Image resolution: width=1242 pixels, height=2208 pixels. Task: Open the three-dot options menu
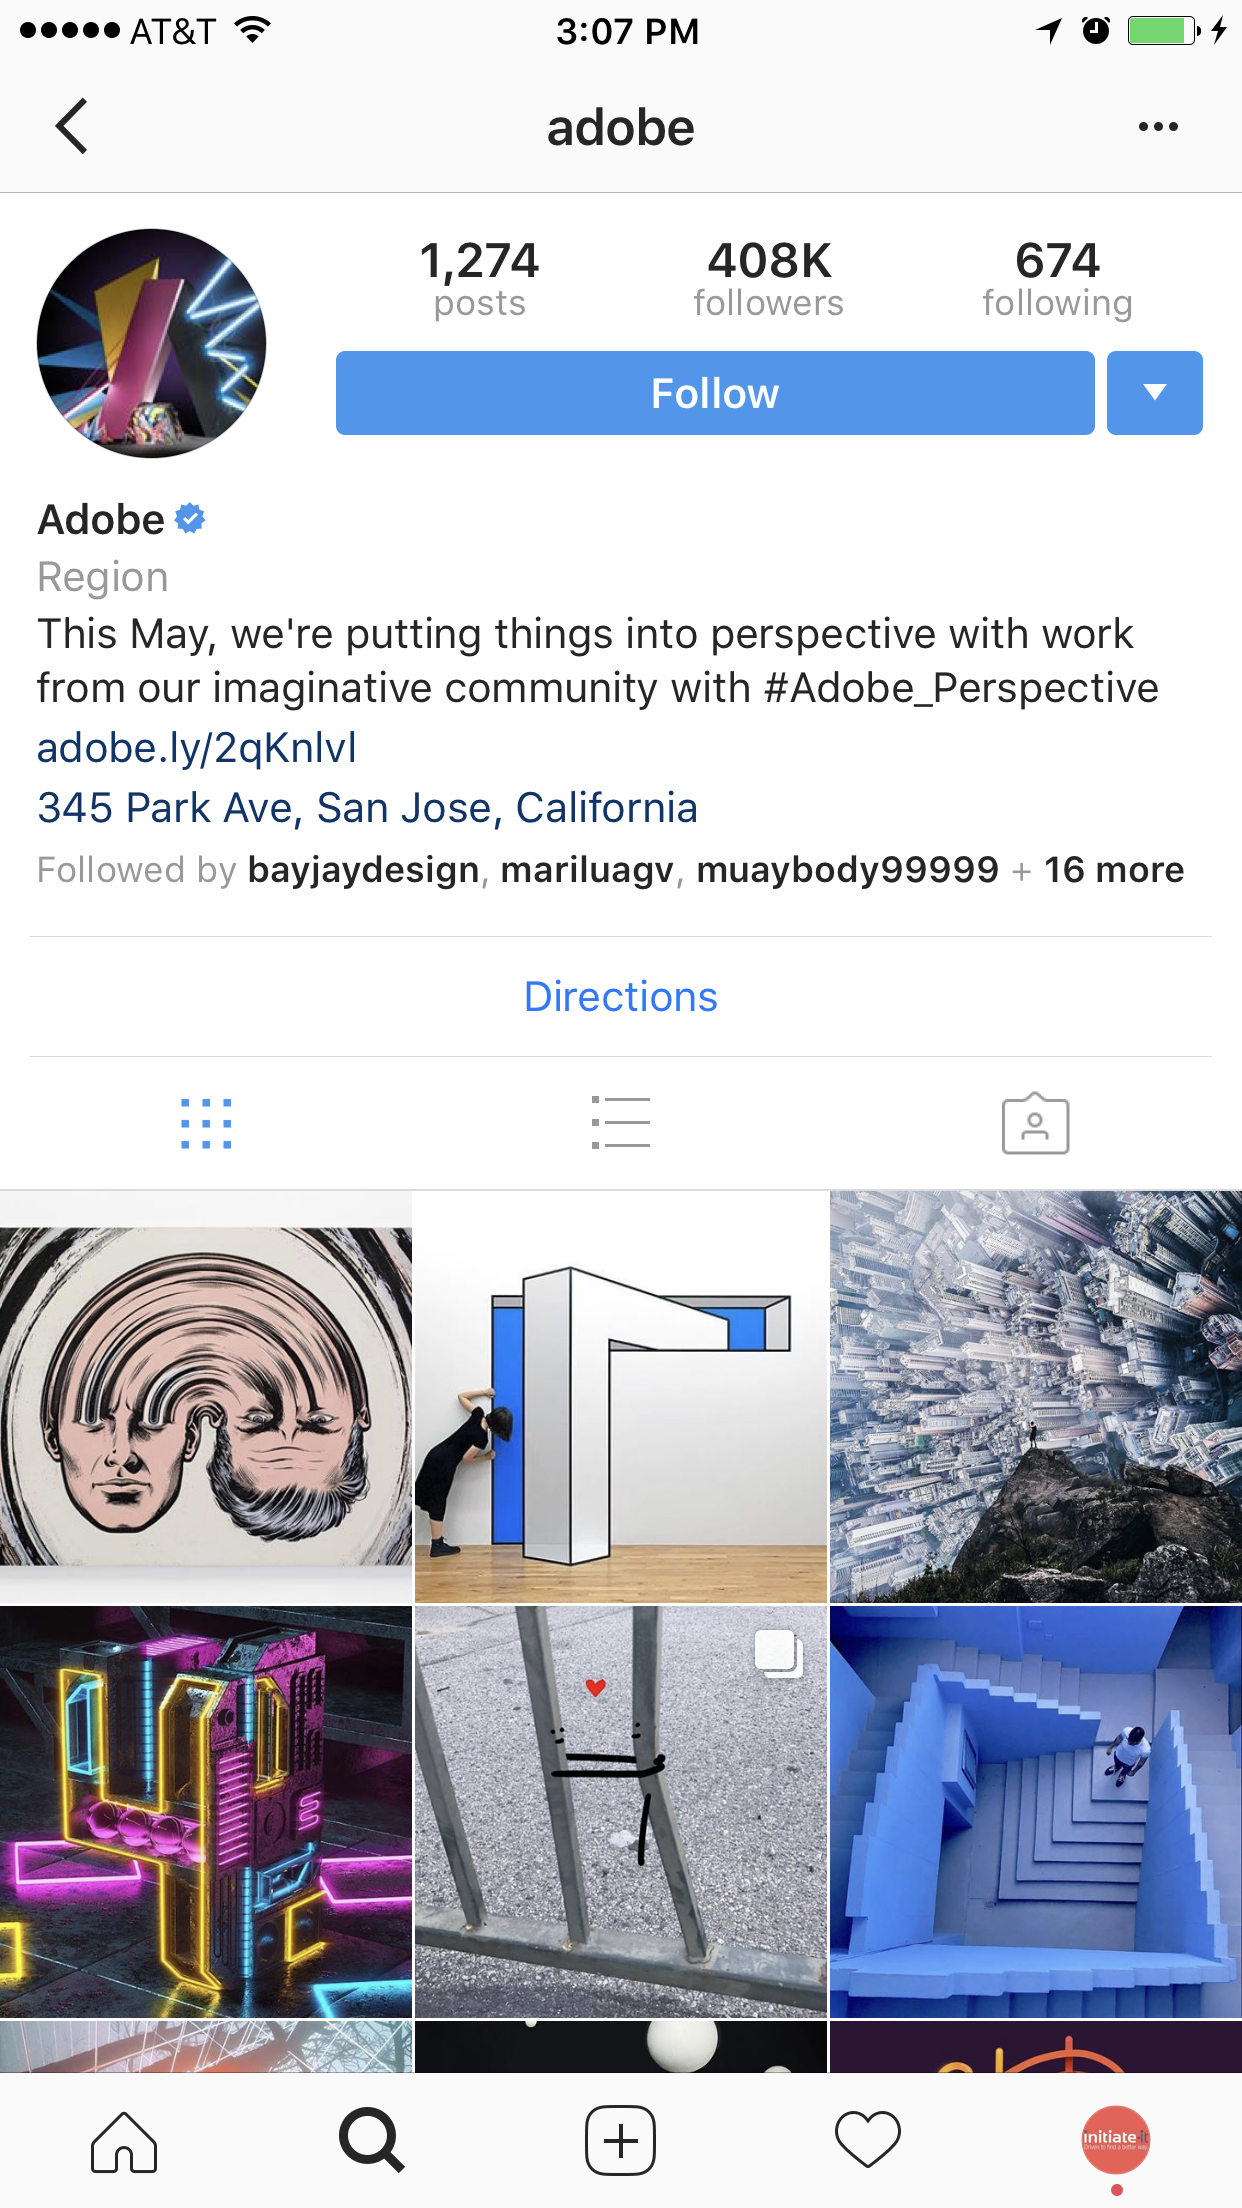tap(1158, 127)
